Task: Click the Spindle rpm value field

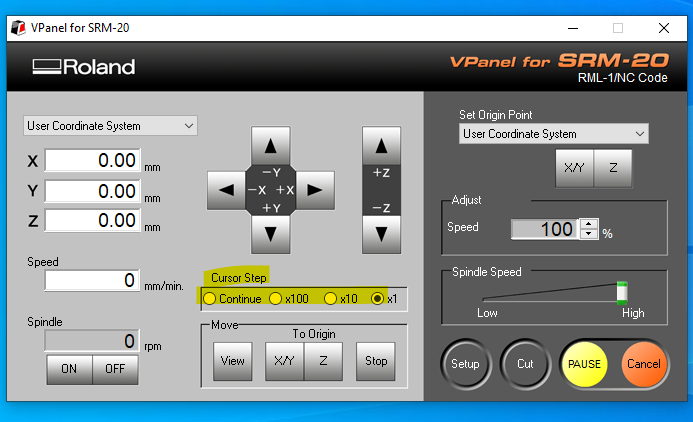Action: click(x=92, y=341)
